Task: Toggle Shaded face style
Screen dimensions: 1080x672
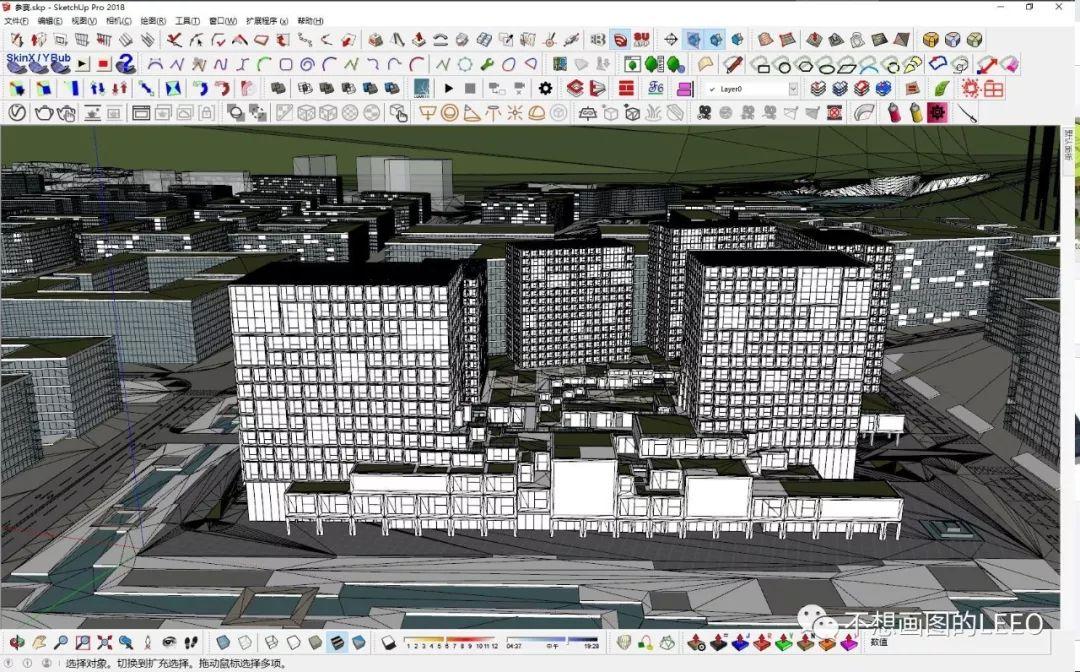Action: [x=315, y=642]
